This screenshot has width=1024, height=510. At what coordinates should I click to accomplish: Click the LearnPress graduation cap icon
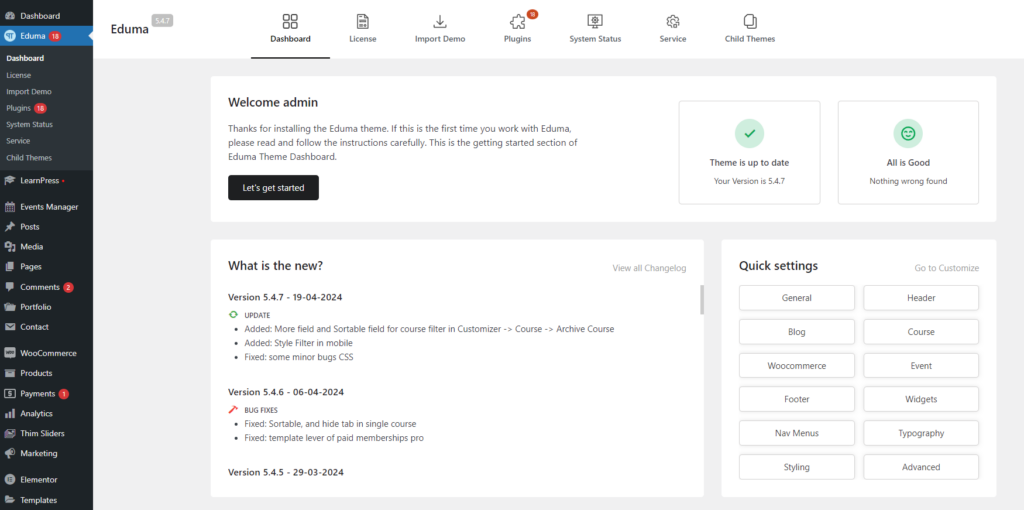[10, 180]
